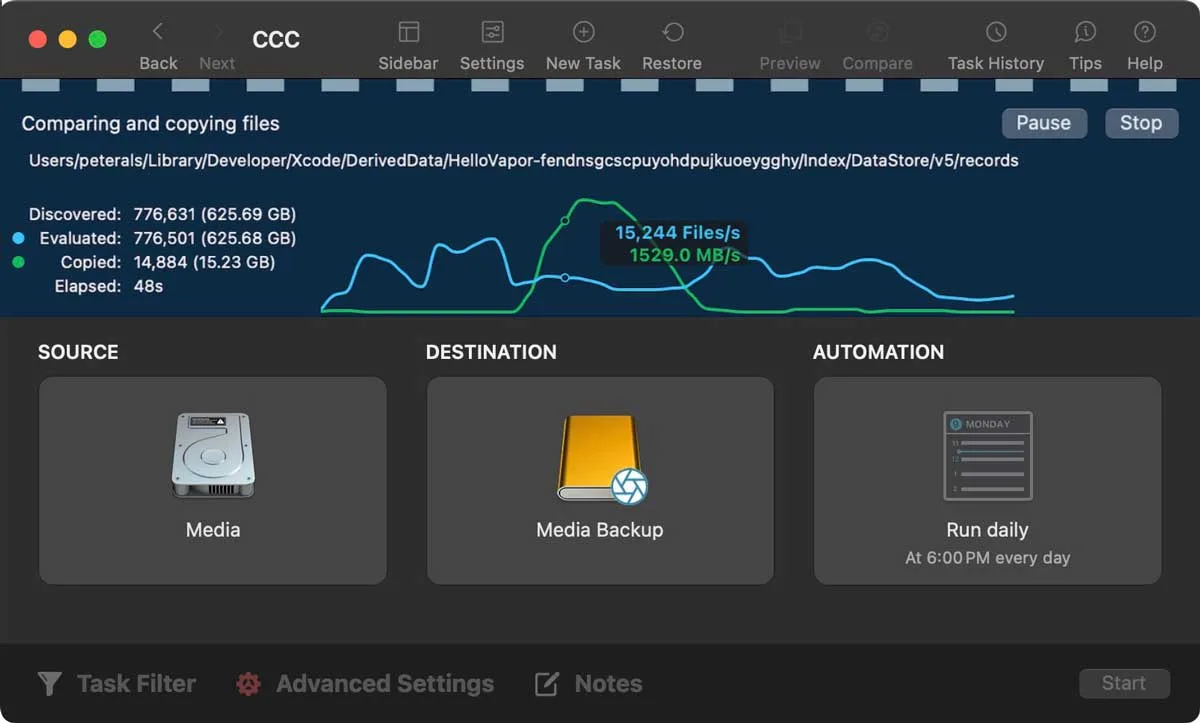
Task: Open Help from the toolbar
Action: [1145, 46]
